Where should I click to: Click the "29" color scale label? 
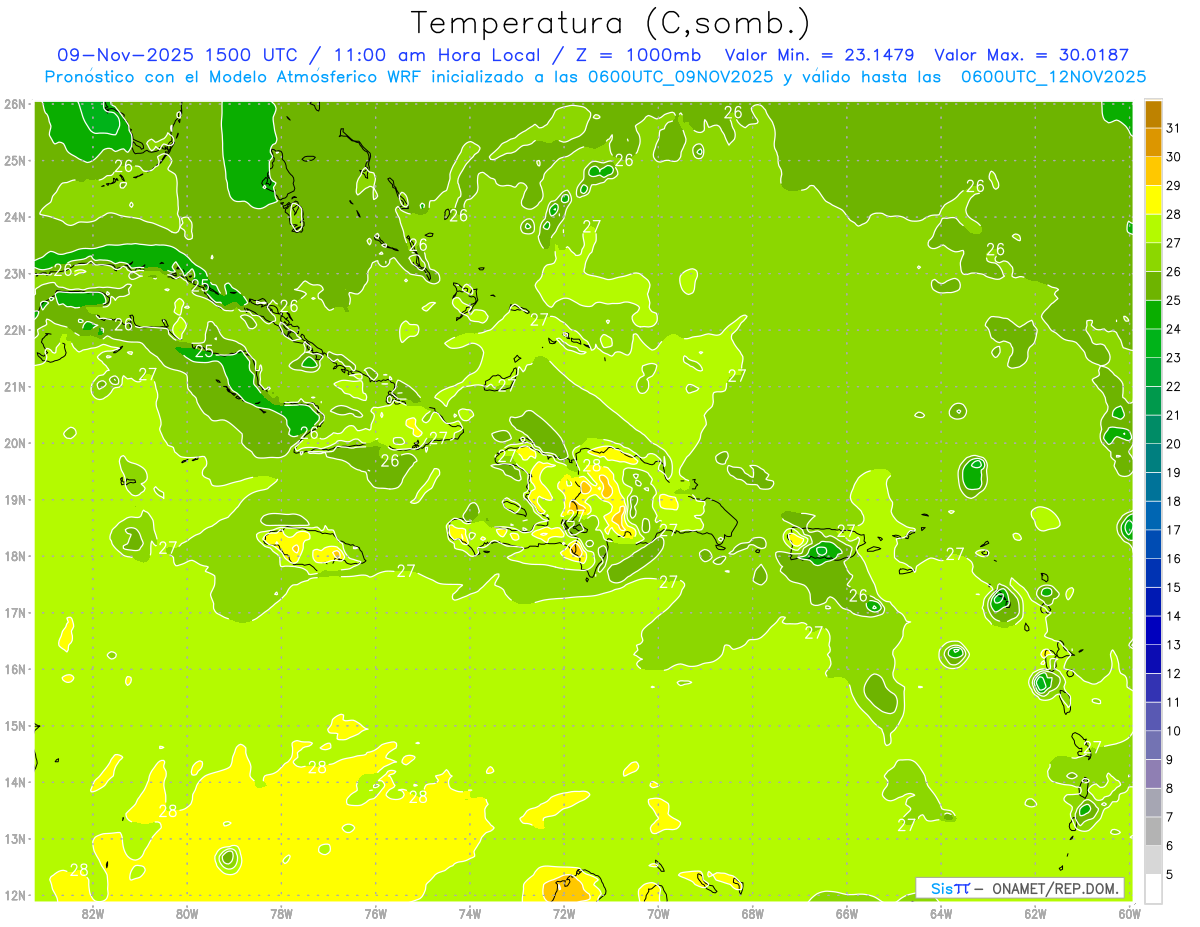click(x=1174, y=186)
